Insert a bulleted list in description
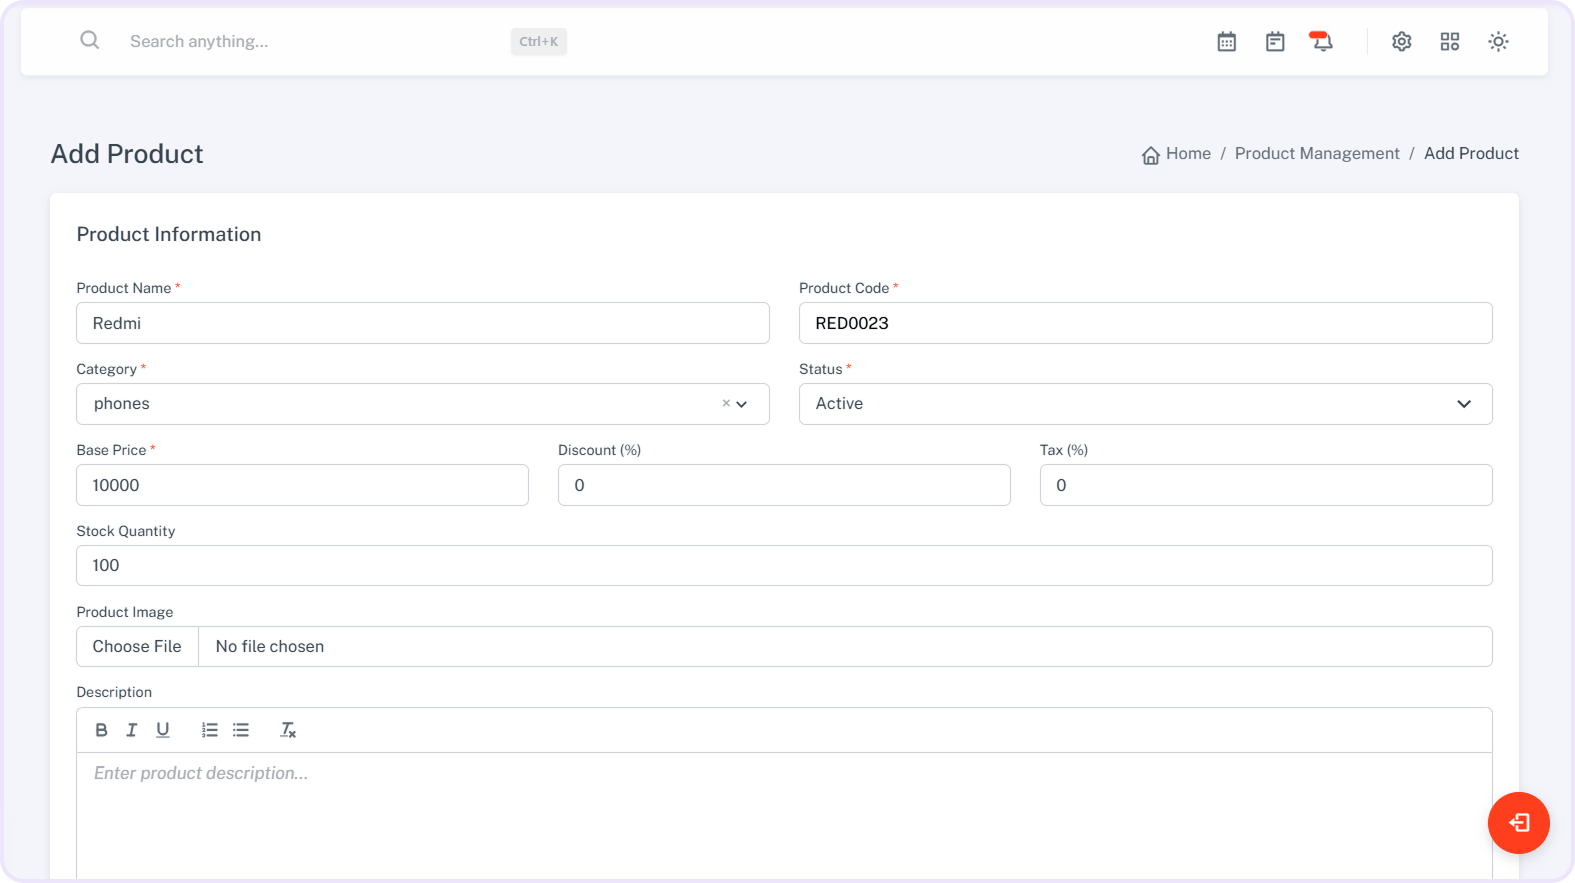The width and height of the screenshot is (1575, 883). pos(241,730)
